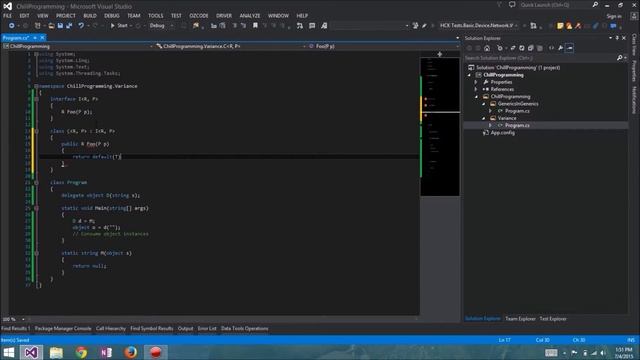Open the ANALYZE menu
Image resolution: width=640 pixels, height=360 pixels.
[x=250, y=16]
